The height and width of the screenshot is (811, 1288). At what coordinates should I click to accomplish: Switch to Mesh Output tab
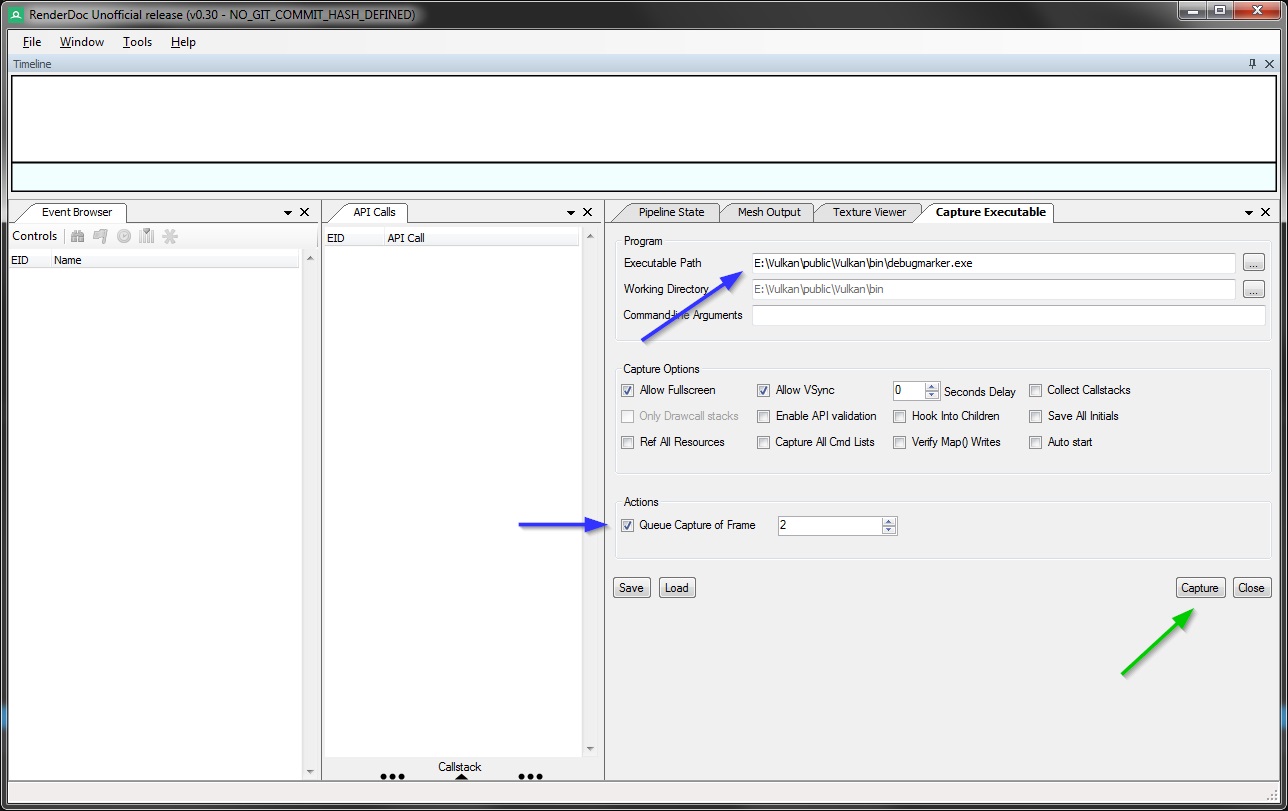click(769, 212)
